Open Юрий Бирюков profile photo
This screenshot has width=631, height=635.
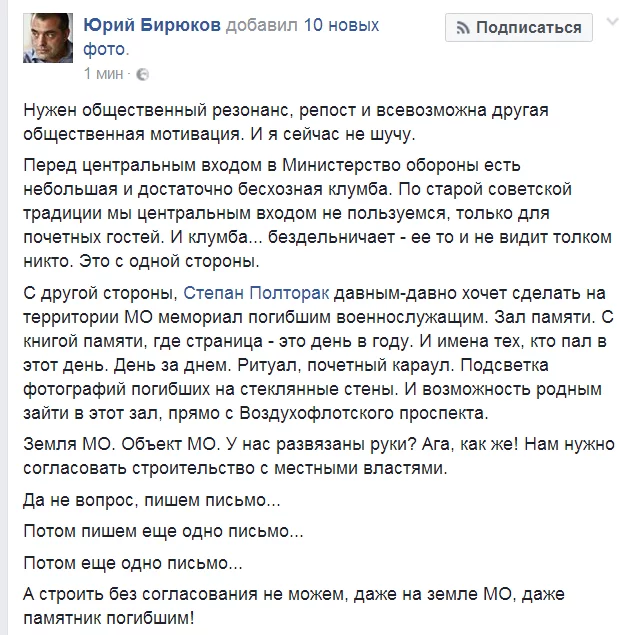48,38
